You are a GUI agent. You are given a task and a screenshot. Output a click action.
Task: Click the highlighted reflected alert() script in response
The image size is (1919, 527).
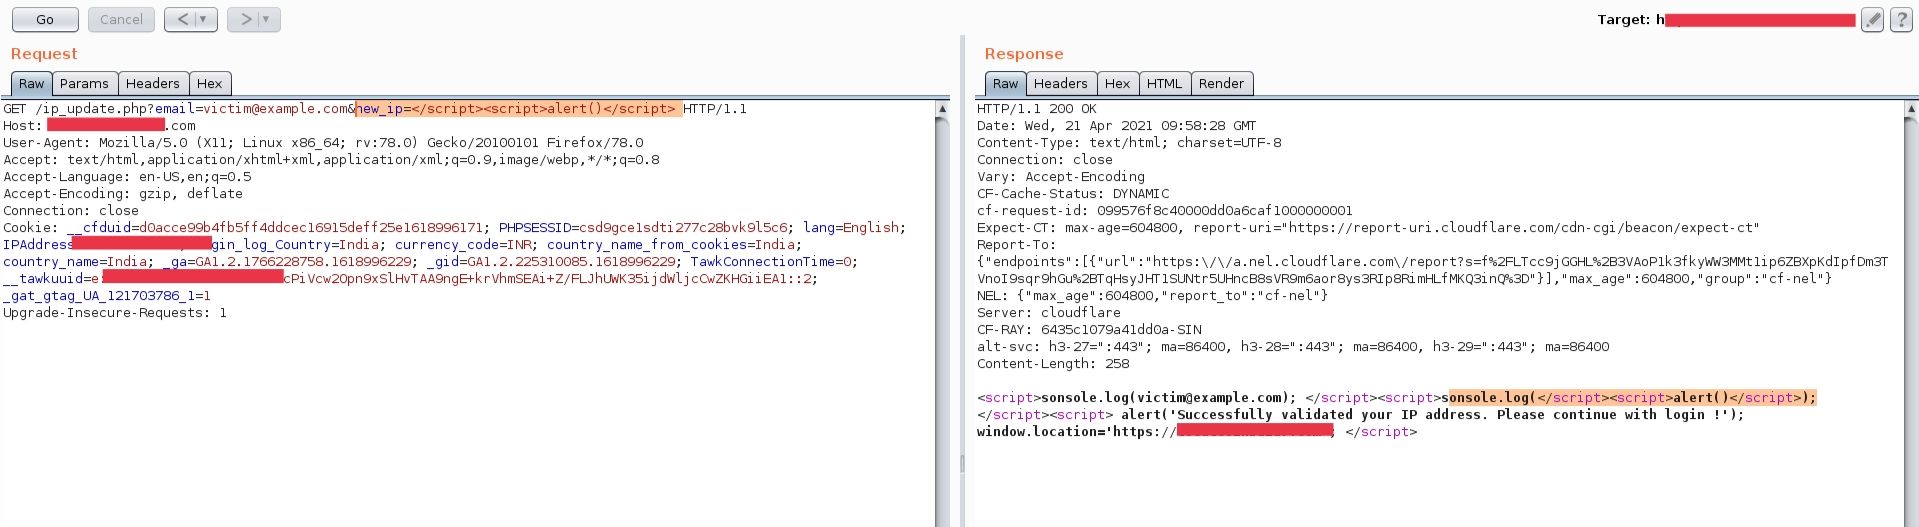click(1632, 398)
